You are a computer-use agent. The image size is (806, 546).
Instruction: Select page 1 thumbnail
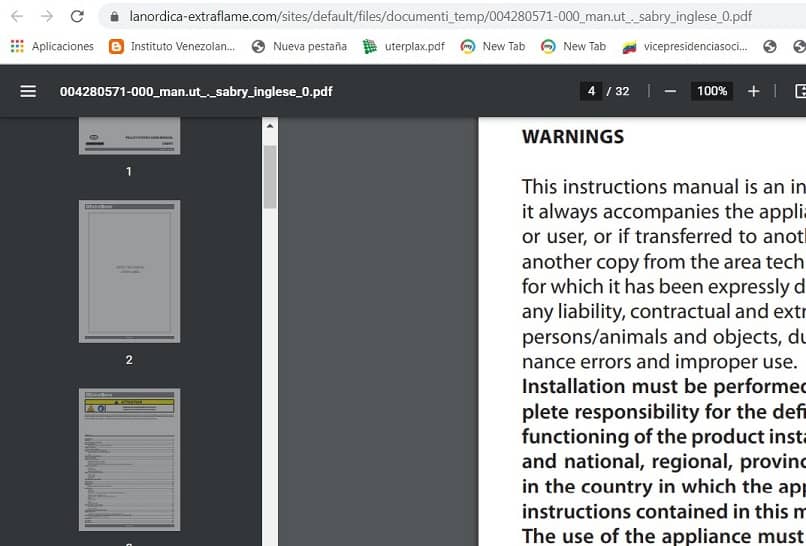point(129,135)
